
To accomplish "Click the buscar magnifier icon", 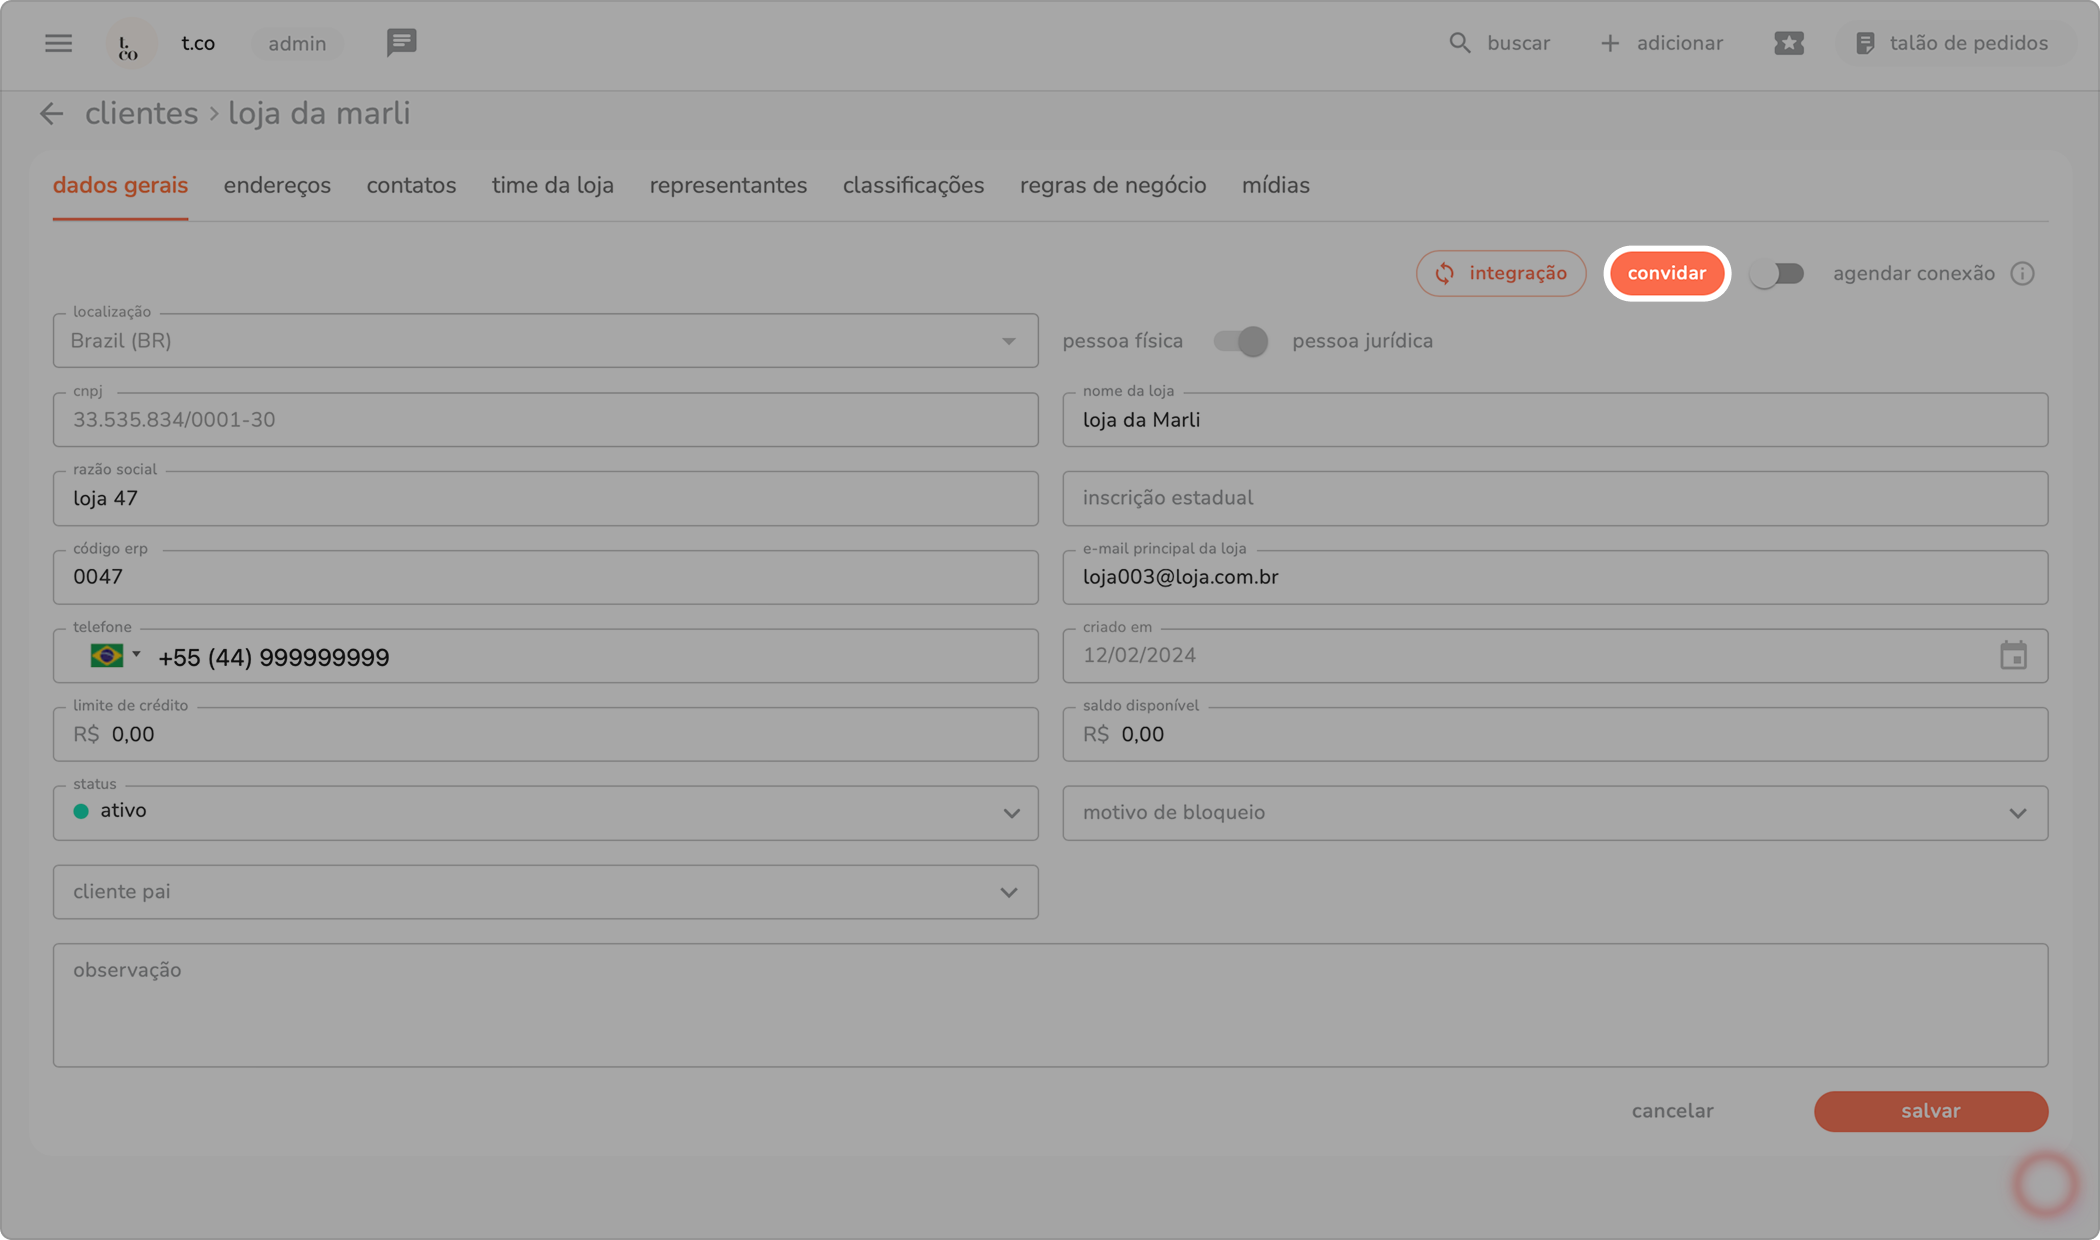I will click(1459, 43).
